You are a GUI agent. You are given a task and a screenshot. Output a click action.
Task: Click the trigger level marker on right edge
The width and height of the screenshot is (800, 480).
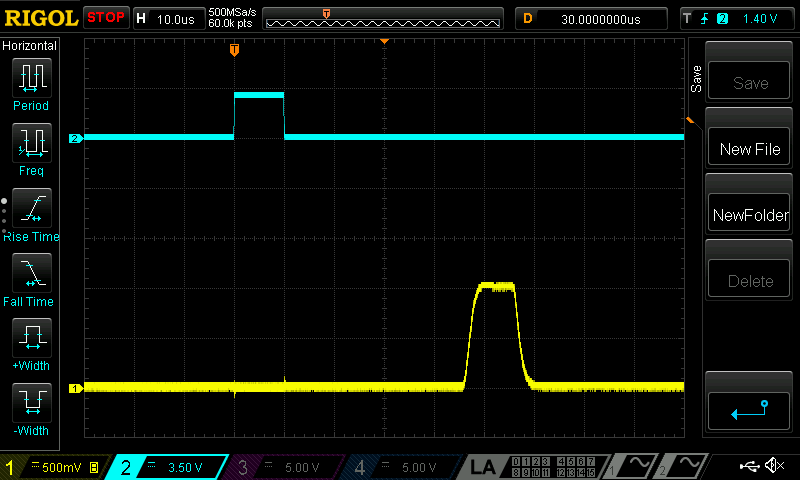[x=690, y=120]
